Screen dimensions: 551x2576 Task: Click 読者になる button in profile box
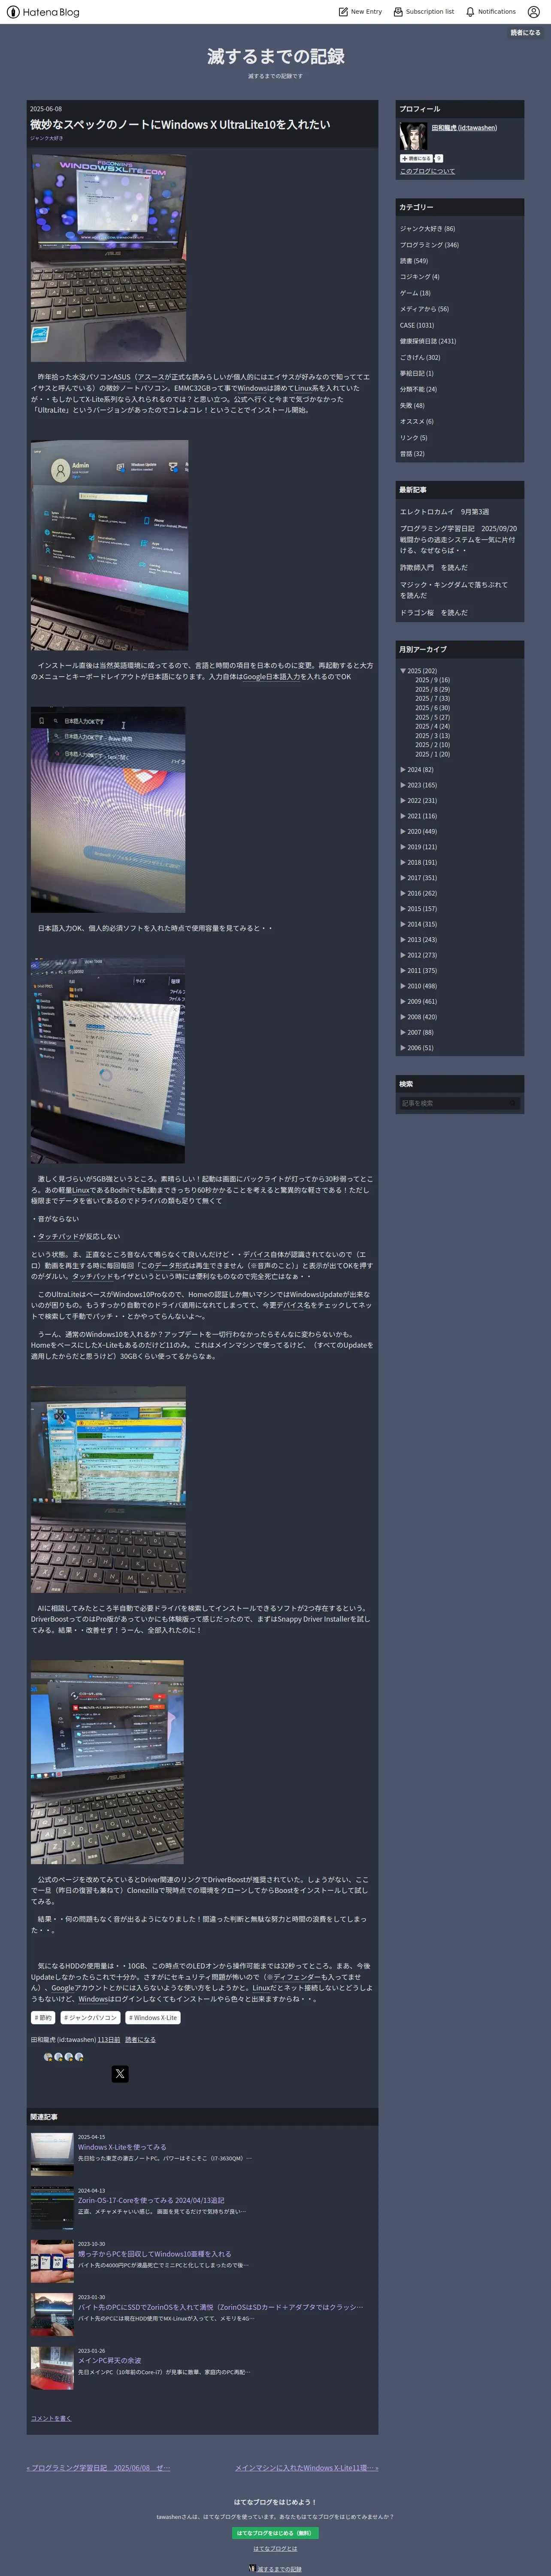416,158
